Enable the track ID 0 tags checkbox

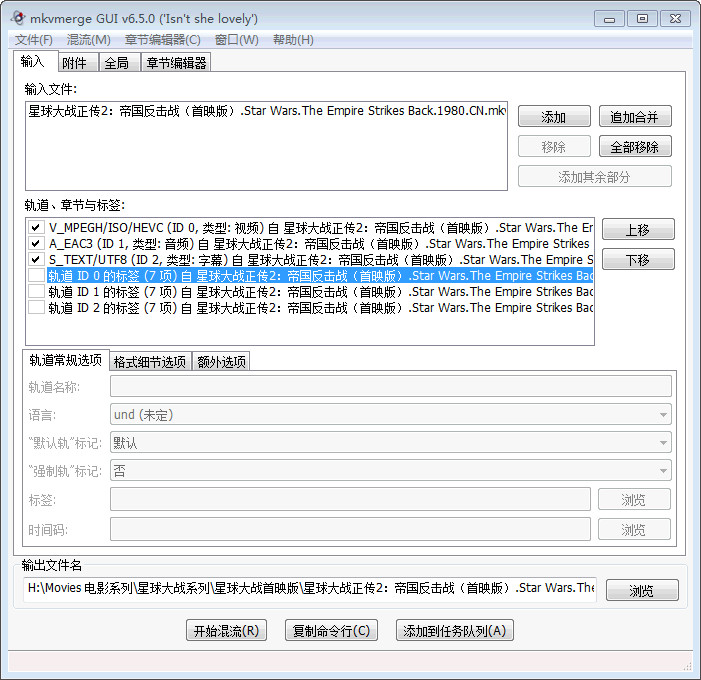(36, 276)
